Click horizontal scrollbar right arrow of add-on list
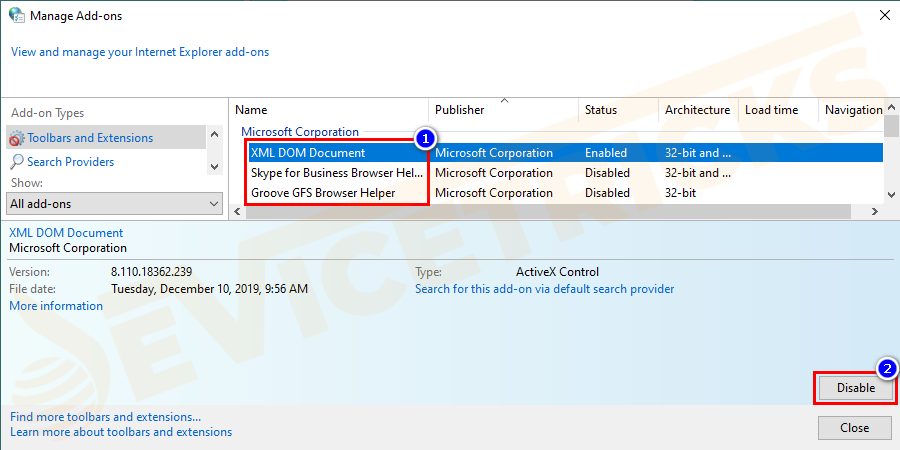900x450 pixels. pyautogui.click(x=875, y=212)
